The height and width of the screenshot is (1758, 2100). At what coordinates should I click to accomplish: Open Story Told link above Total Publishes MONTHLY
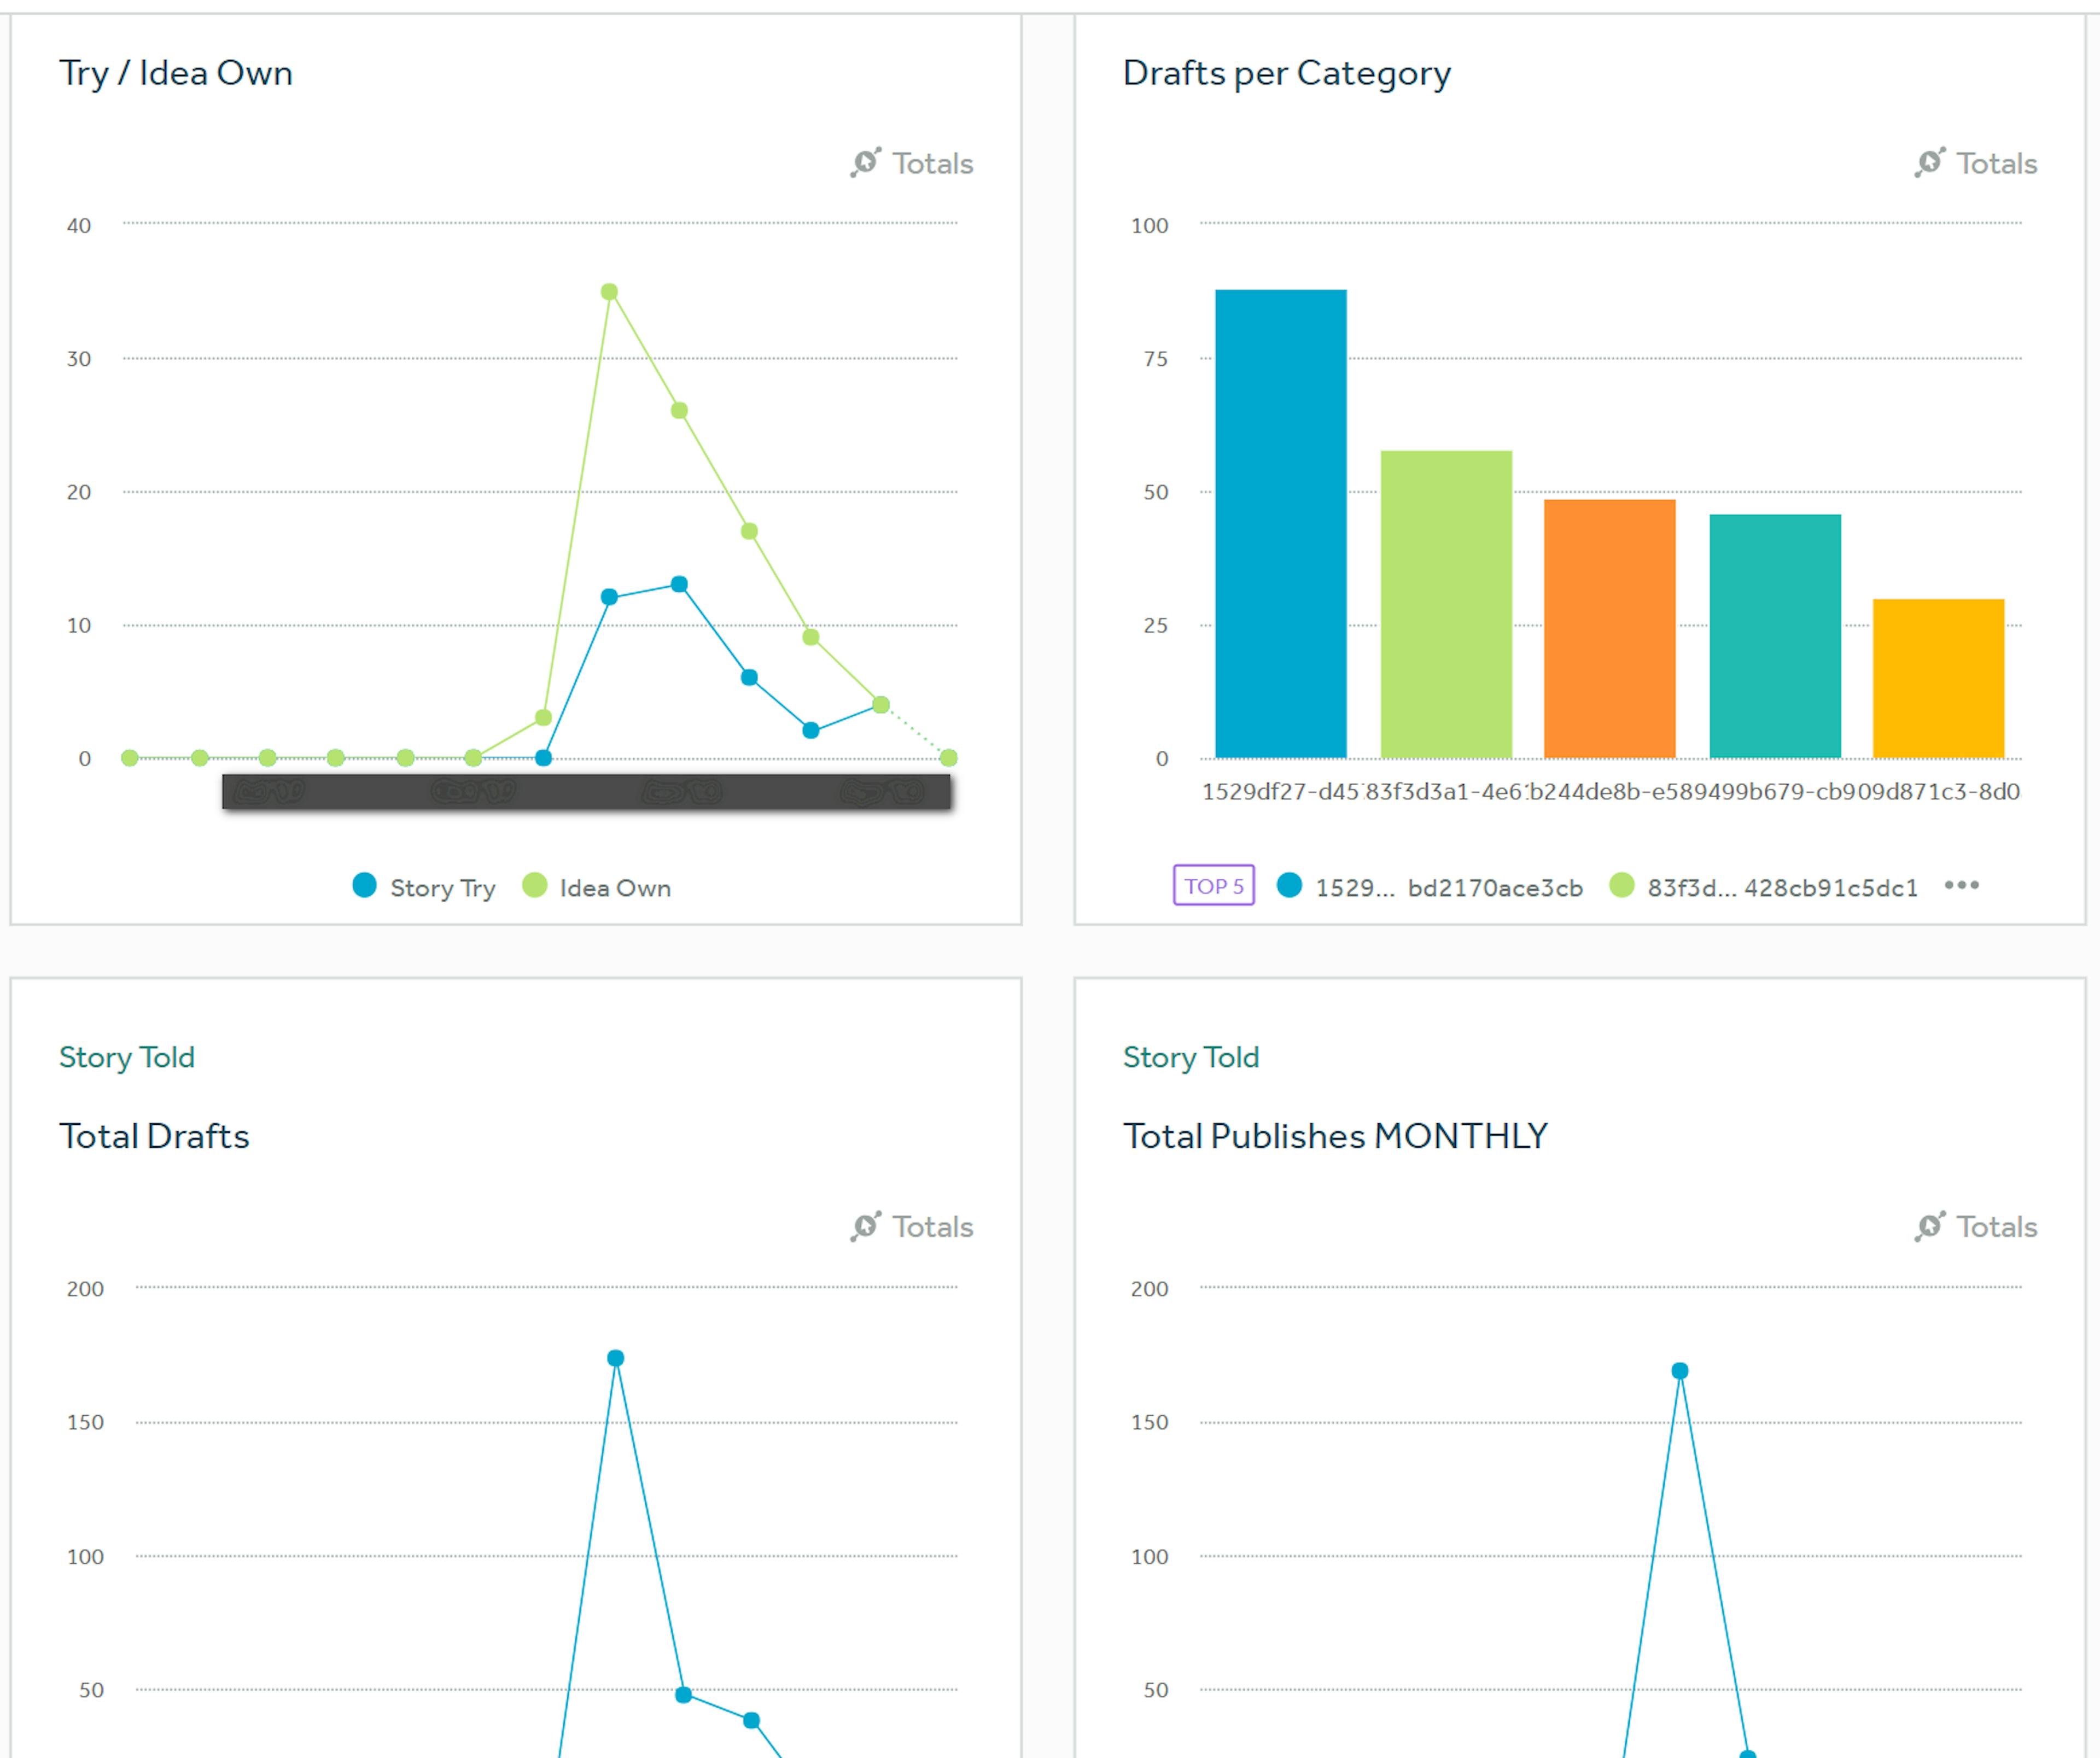[x=1191, y=1057]
